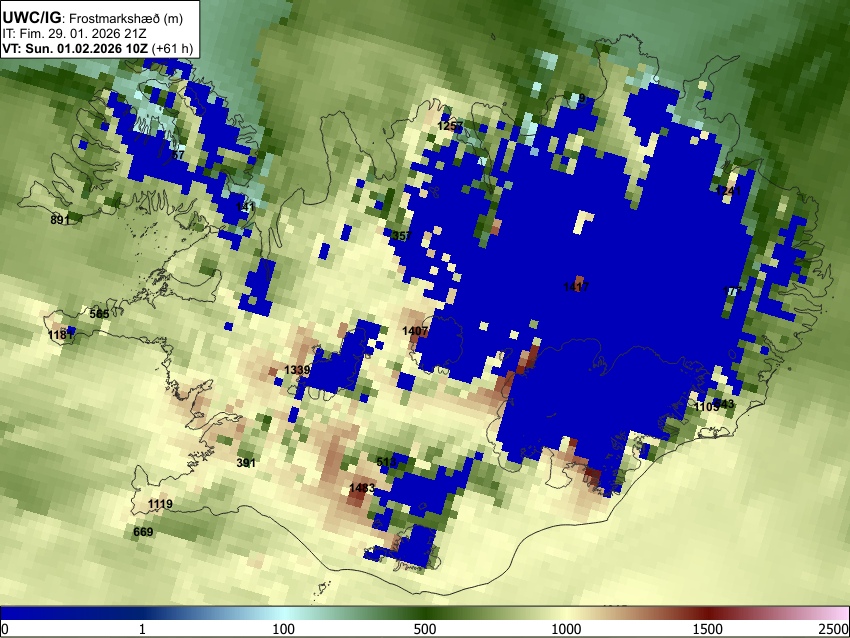The height and width of the screenshot is (638, 850).
Task: Click the map value 669 offshore in the southwest
Action: [x=143, y=532]
